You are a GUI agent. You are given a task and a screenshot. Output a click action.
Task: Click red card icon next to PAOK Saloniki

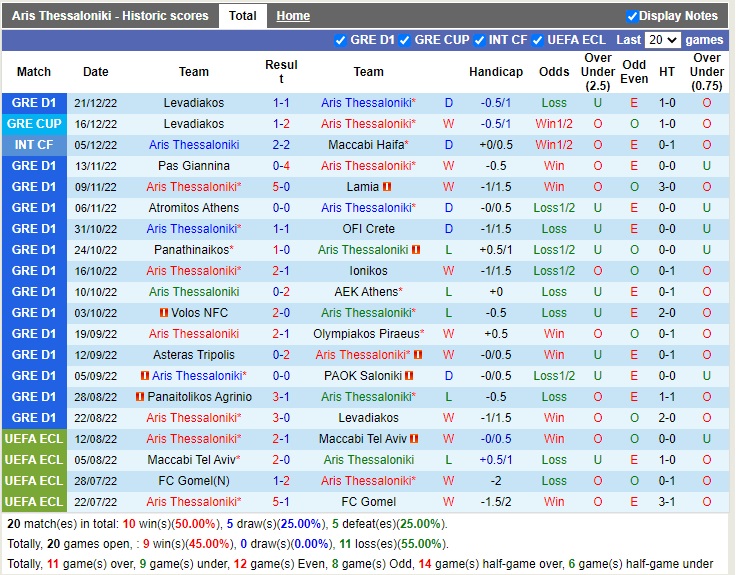(409, 376)
